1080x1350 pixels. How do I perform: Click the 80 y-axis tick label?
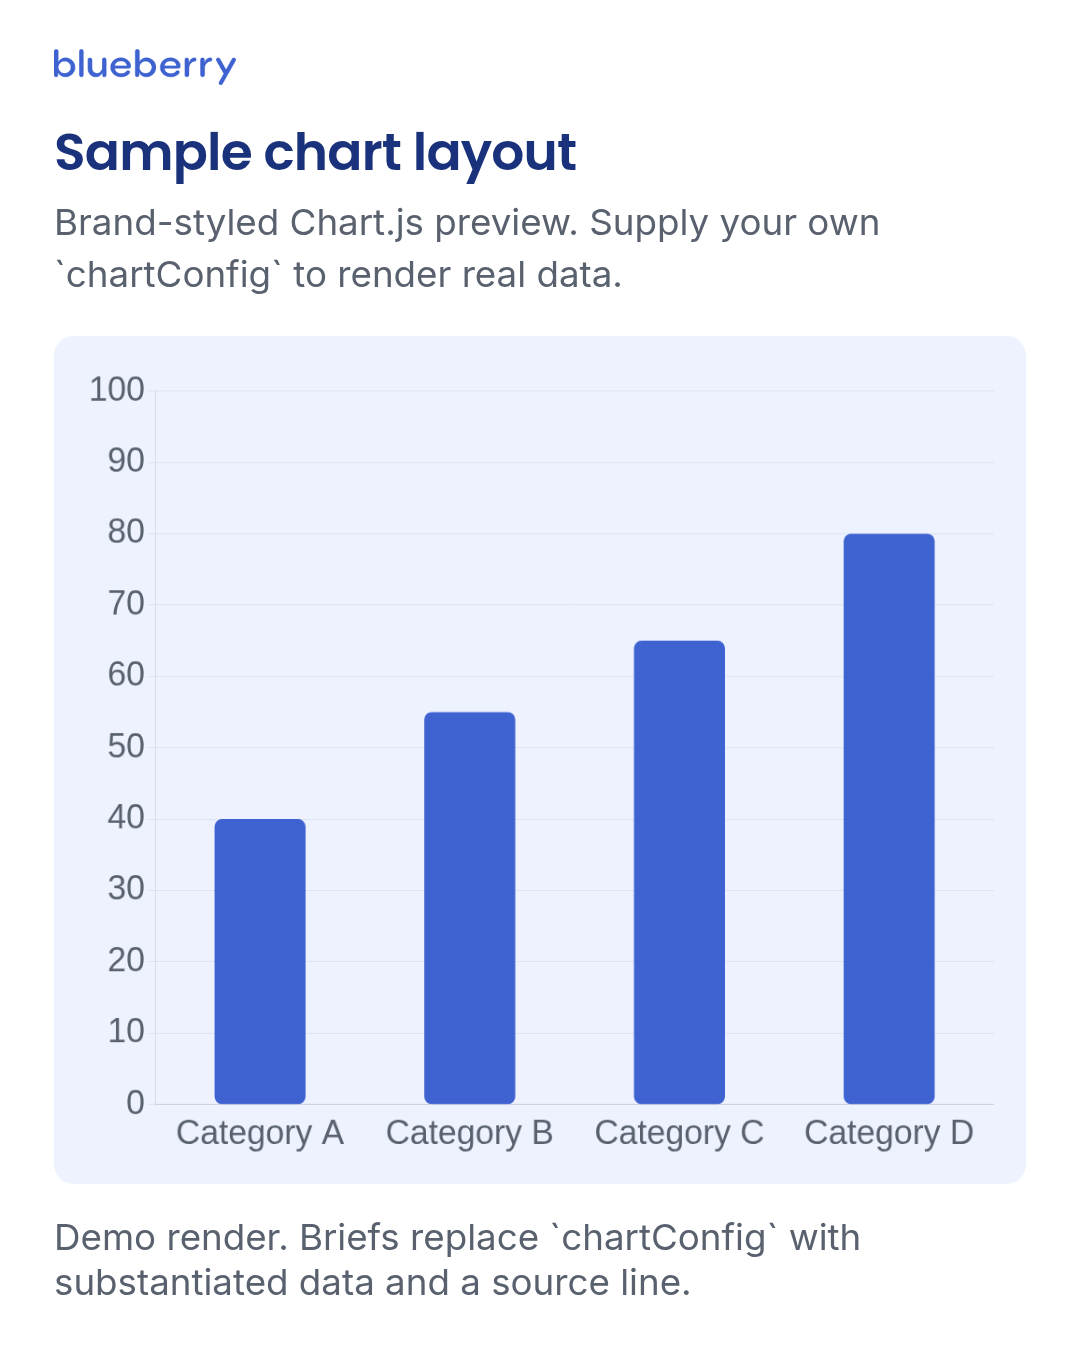tap(126, 532)
